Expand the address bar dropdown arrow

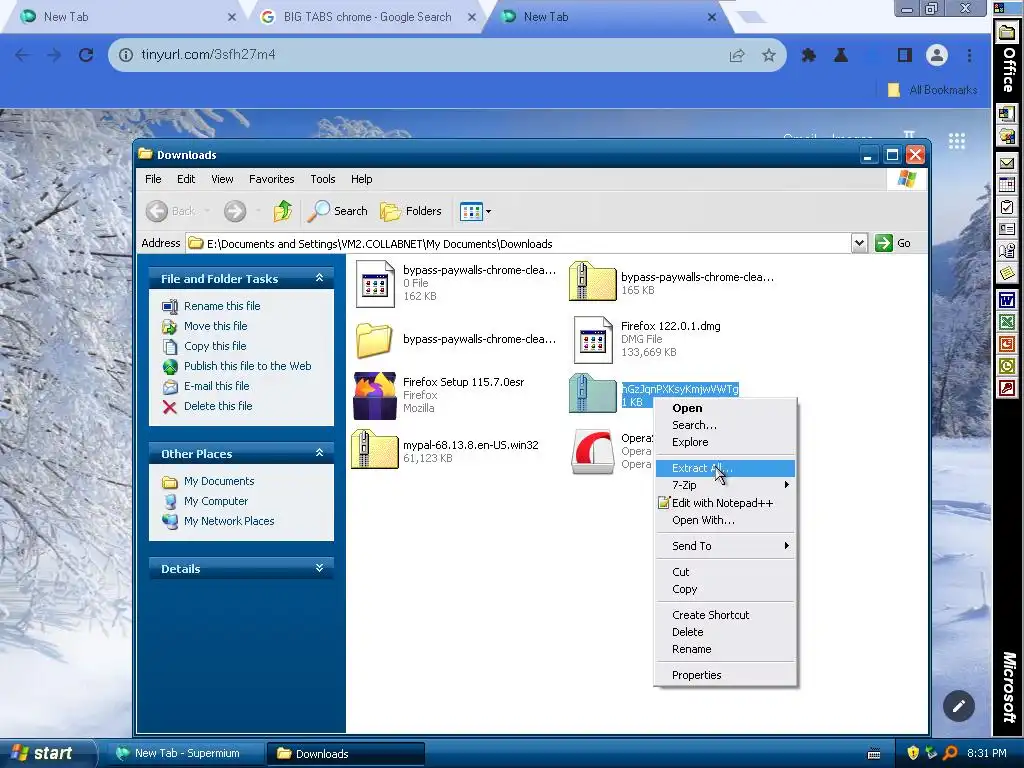[x=859, y=244]
